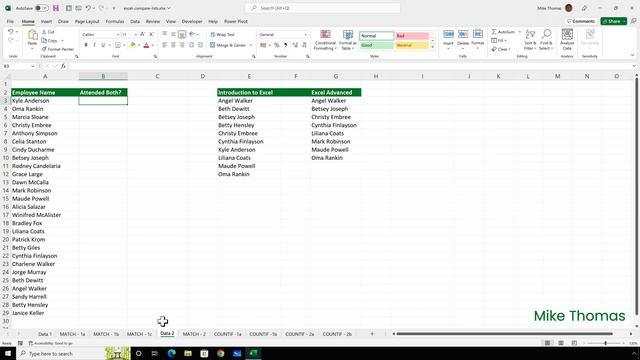Toggle align left
Viewport: 640px width, 360px height.
(x=164, y=45)
